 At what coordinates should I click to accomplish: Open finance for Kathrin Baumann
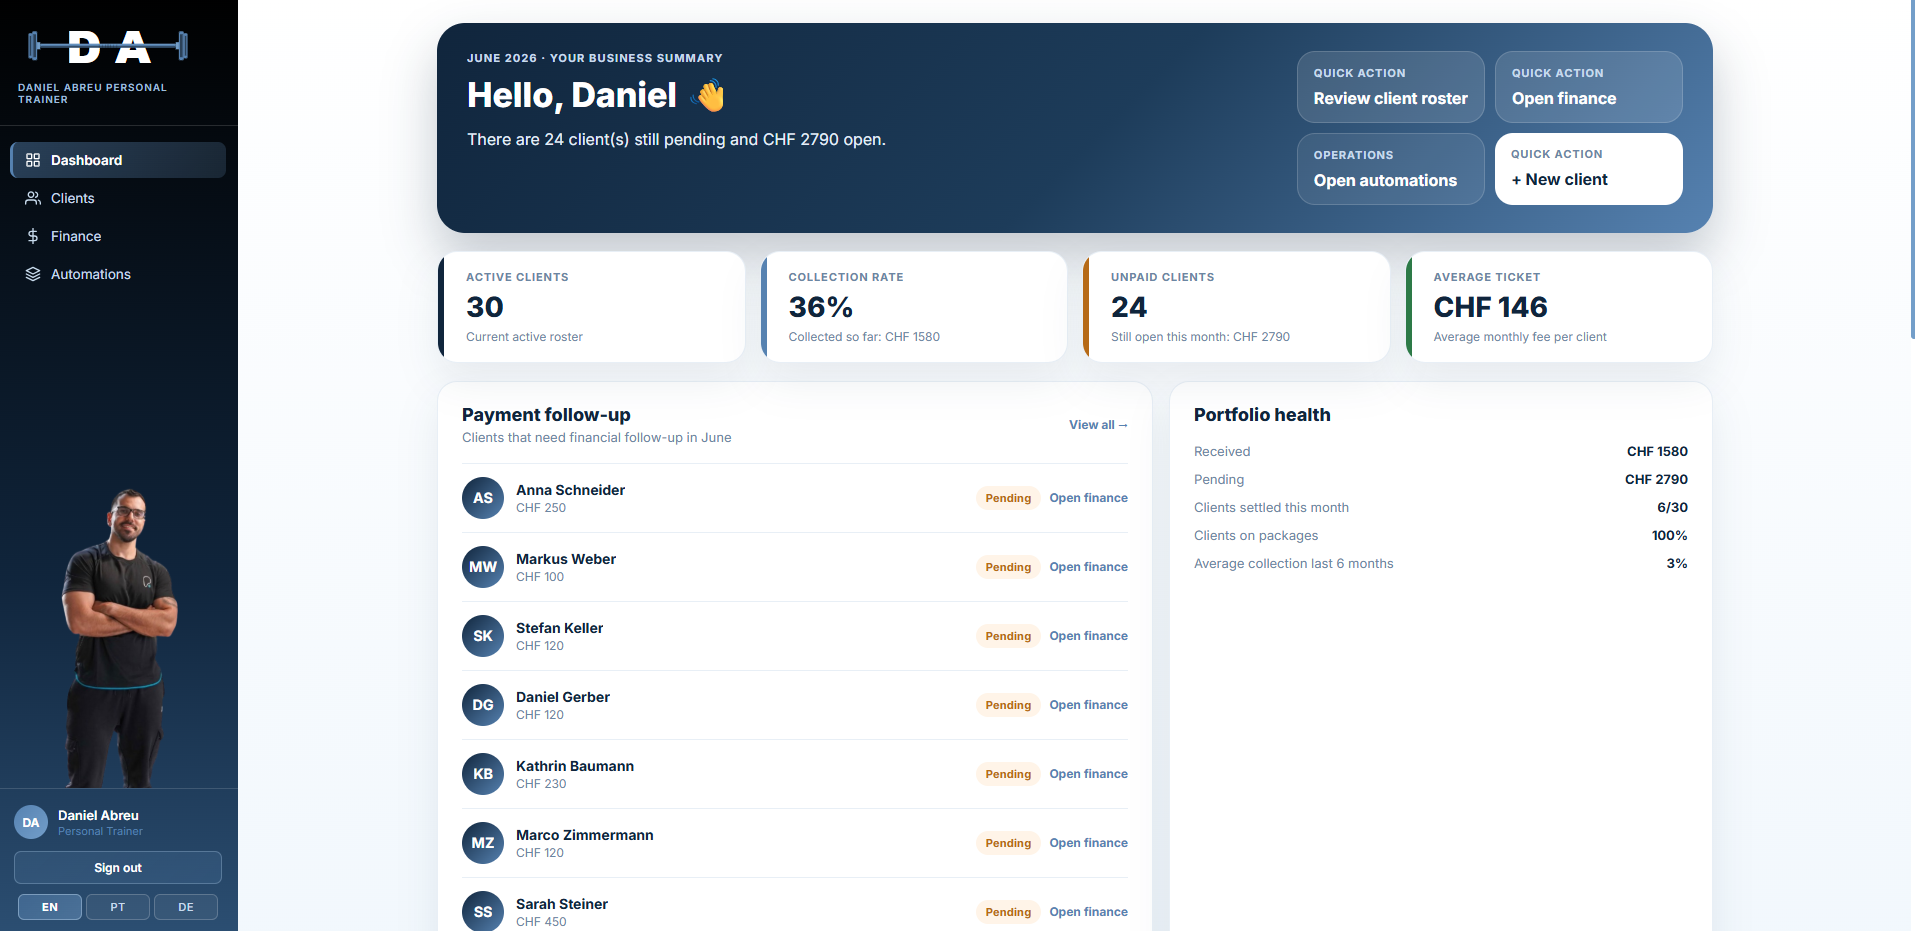tap(1088, 774)
